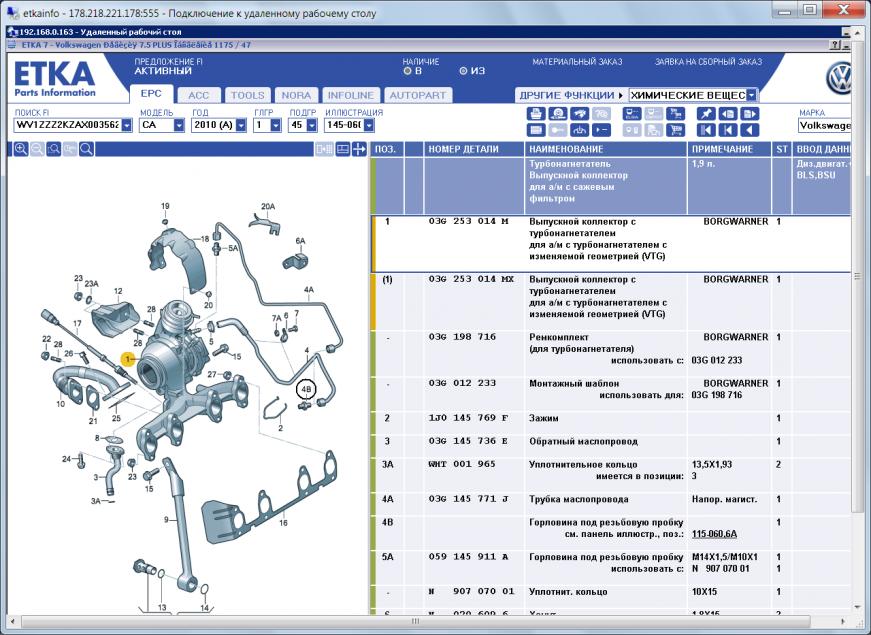Click the highlighted part marker 1 on the turbocharger
871x635 pixels.
click(128, 359)
